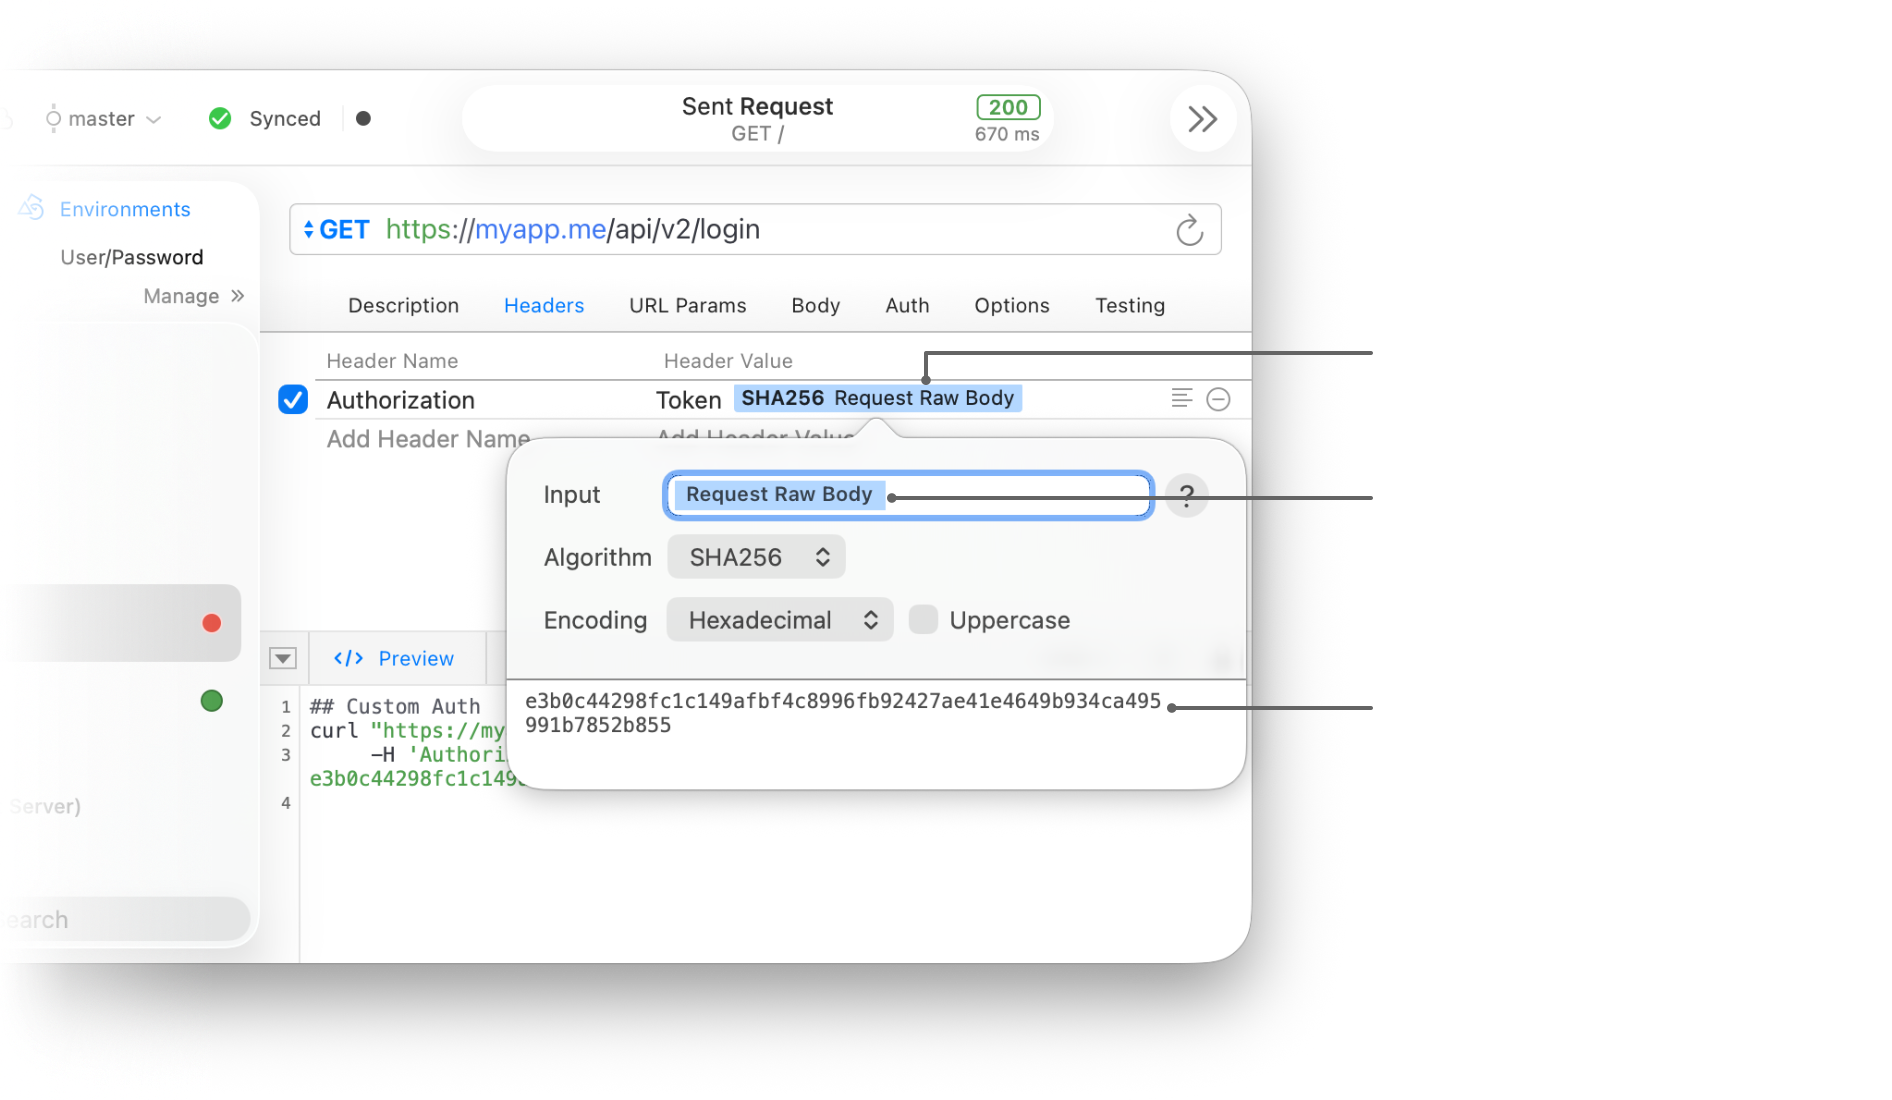Expand panel with double chevron button

1203,119
